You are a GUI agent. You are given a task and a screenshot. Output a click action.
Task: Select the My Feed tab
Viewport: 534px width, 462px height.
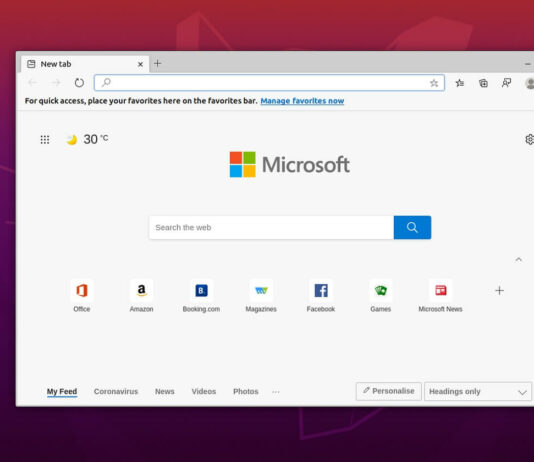click(62, 392)
